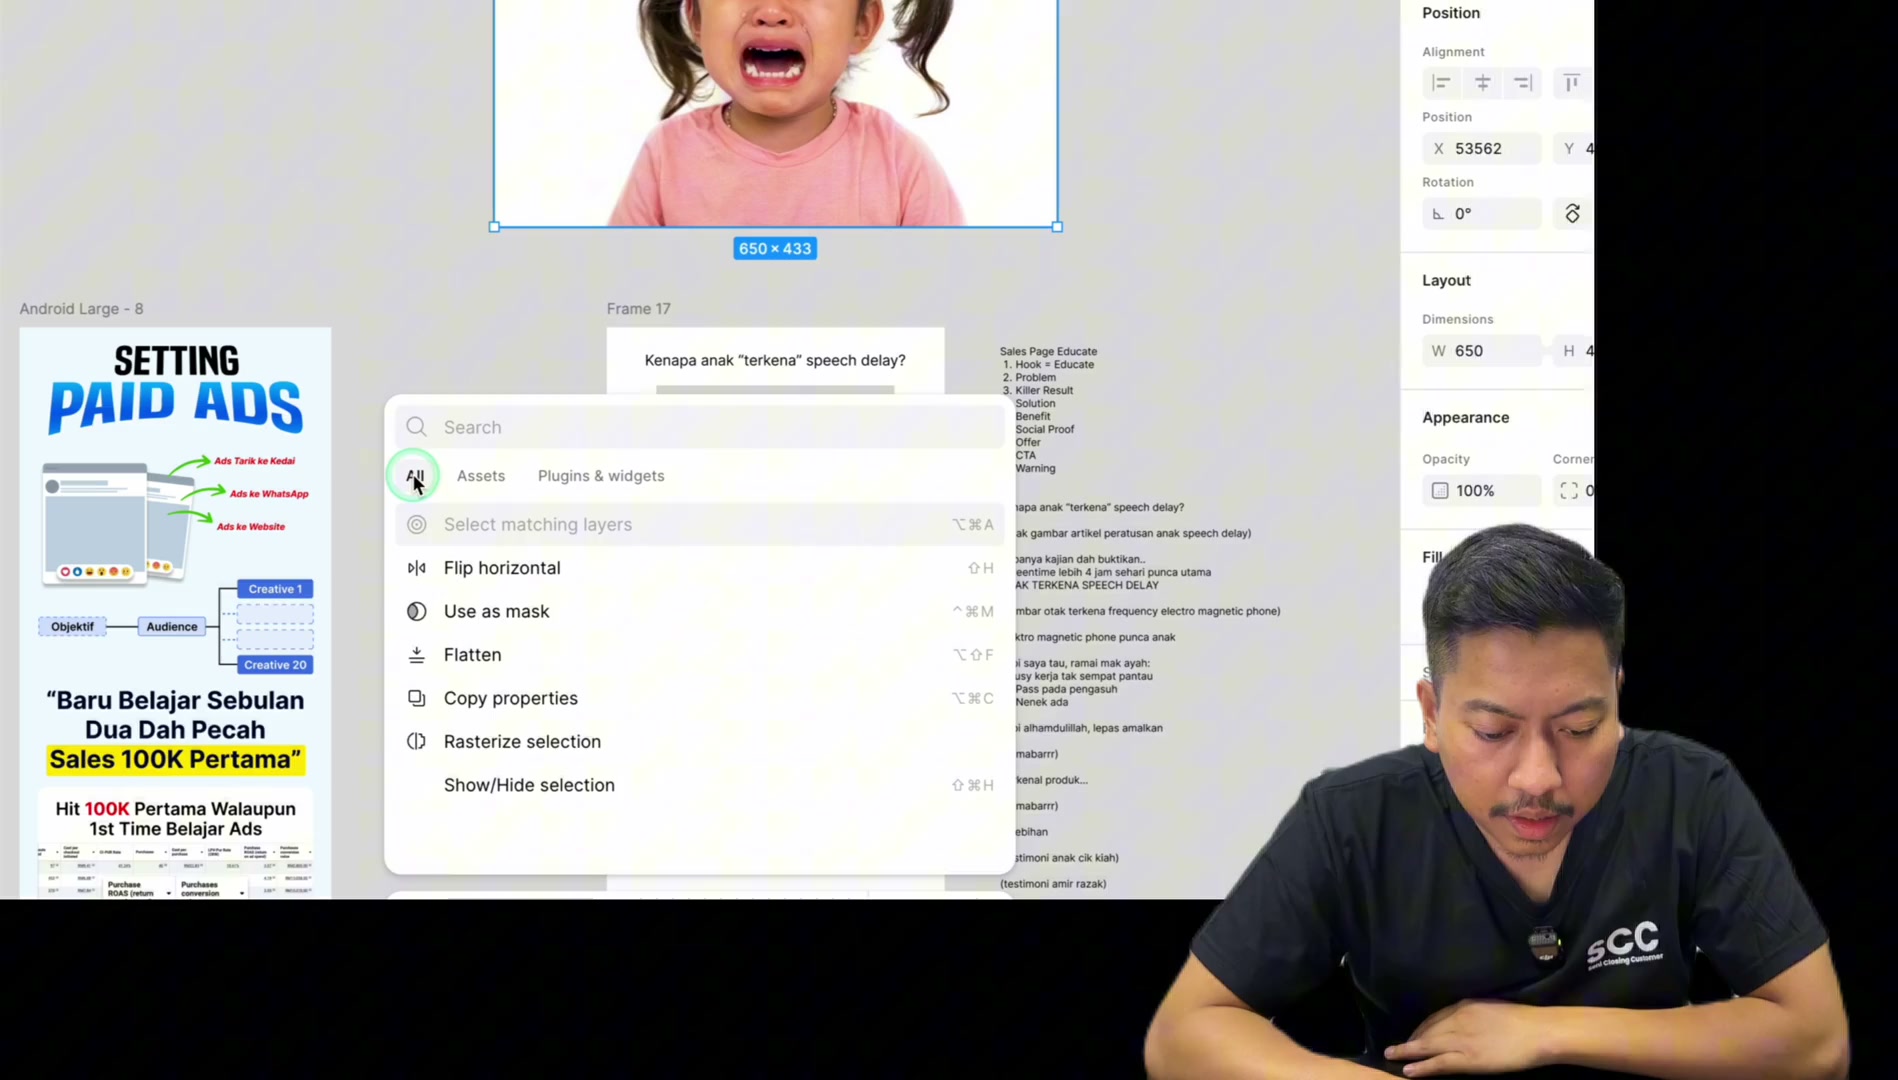The height and width of the screenshot is (1080, 1898).
Task: Click the Position section header
Action: (1451, 13)
